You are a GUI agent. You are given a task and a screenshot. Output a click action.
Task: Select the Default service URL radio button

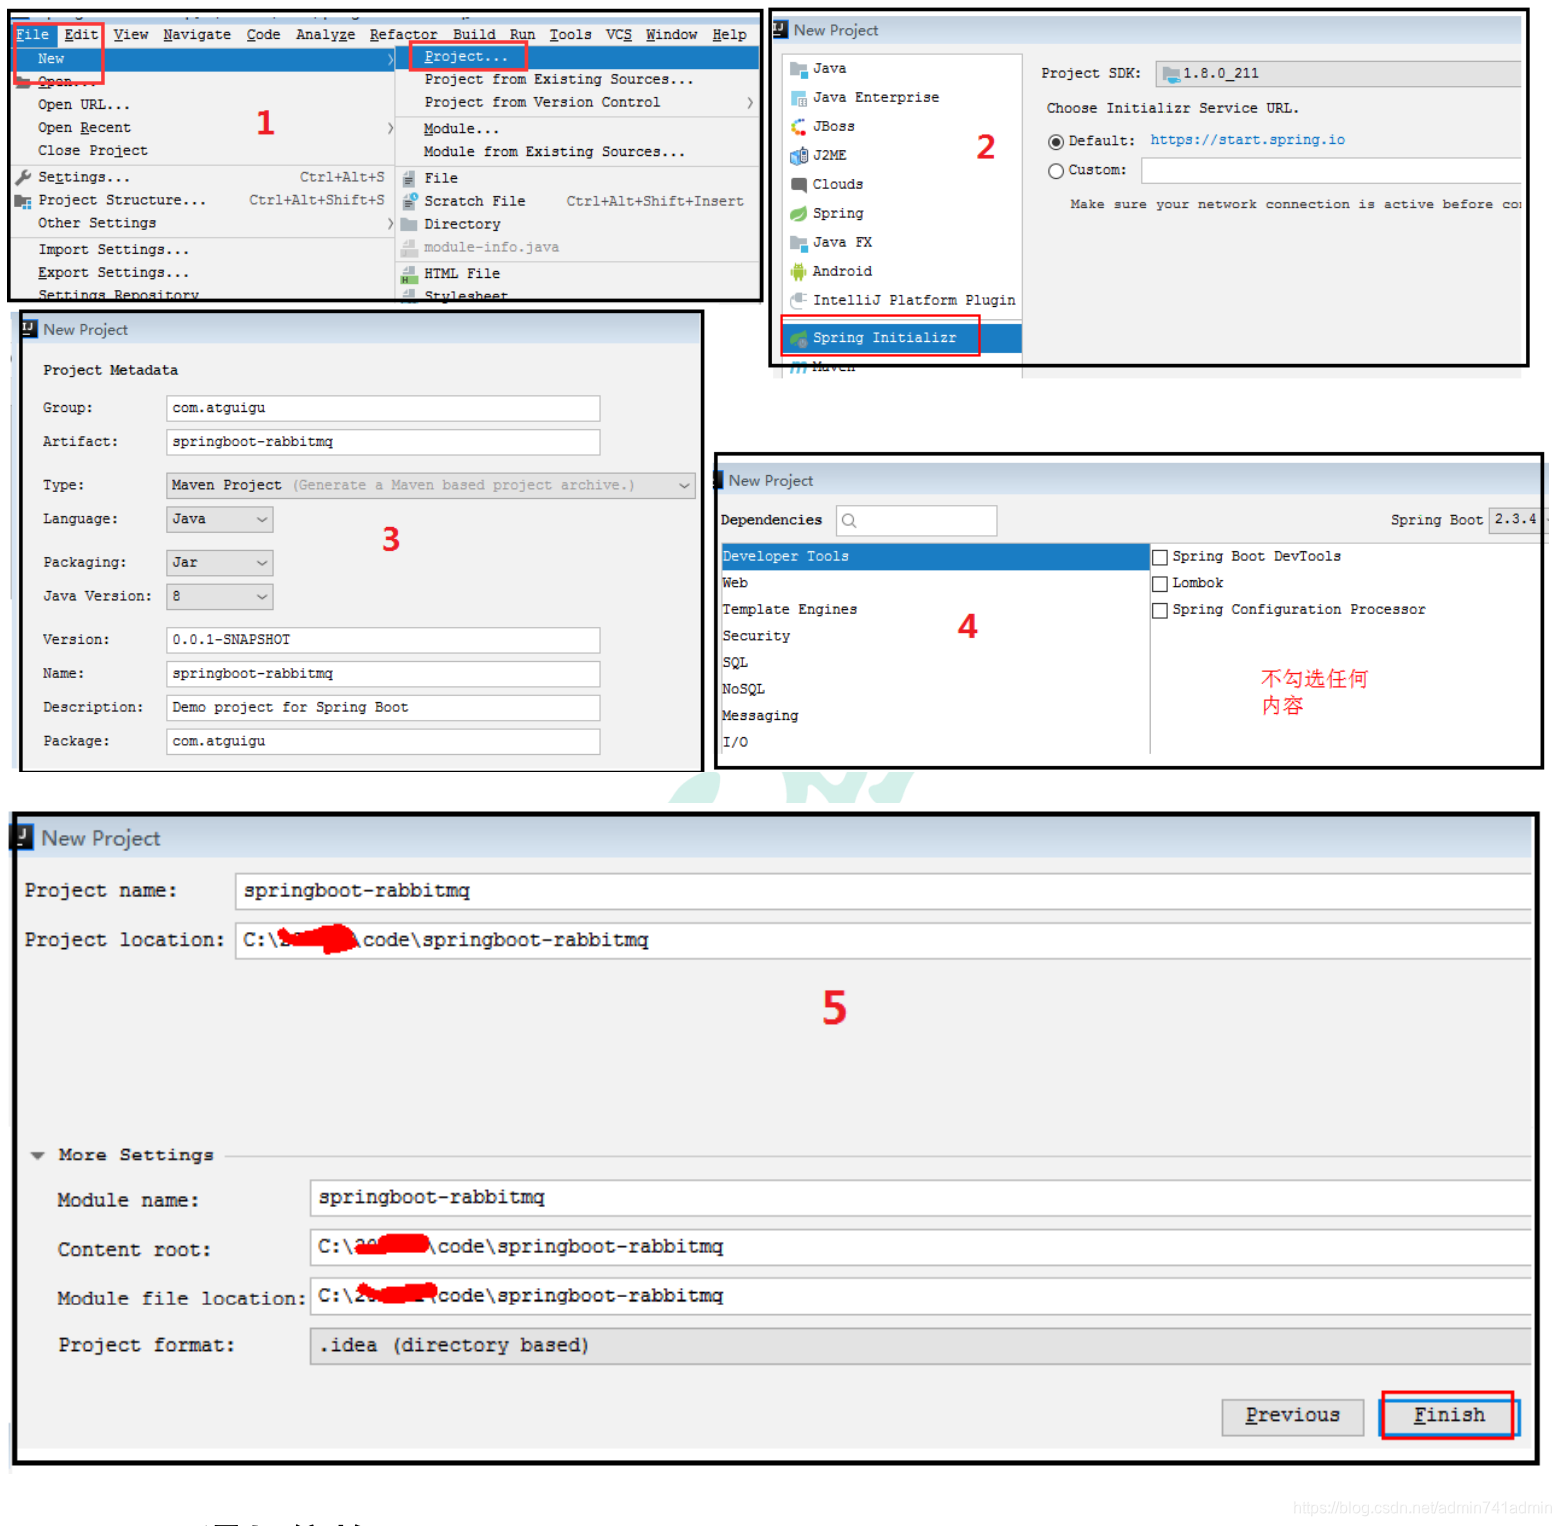point(1055,142)
